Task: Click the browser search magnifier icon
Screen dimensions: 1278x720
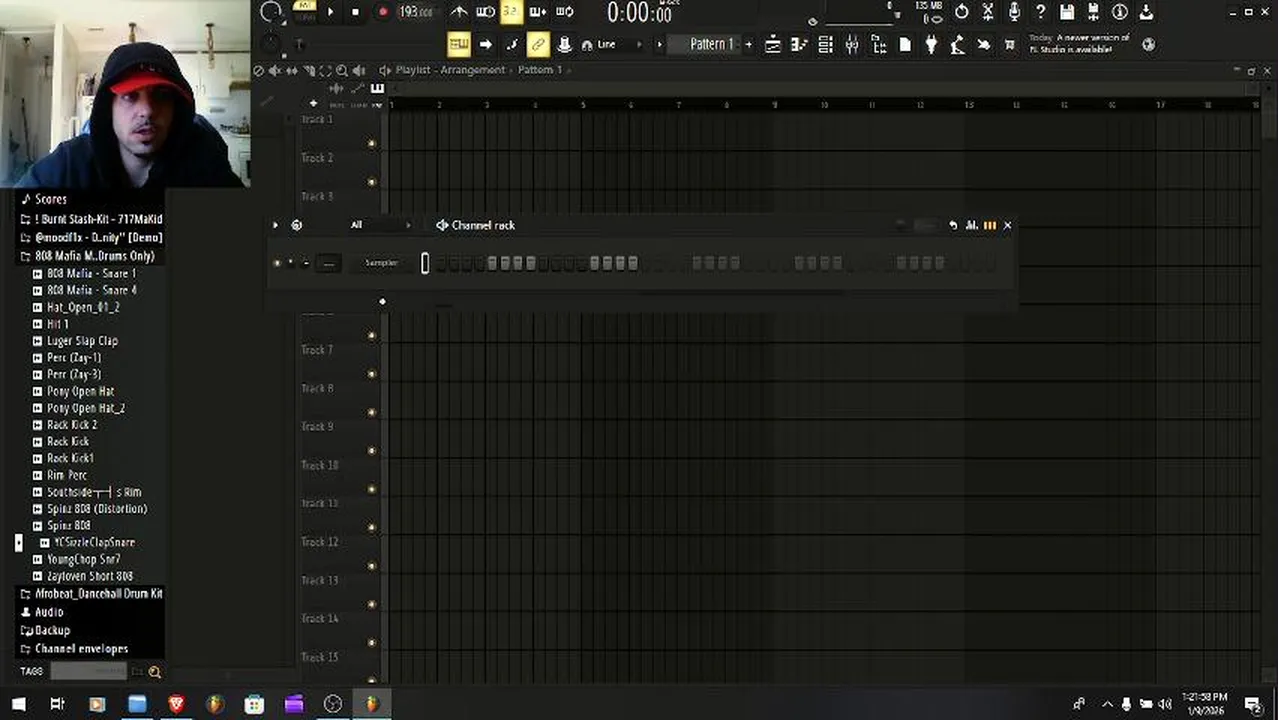Action: click(154, 672)
